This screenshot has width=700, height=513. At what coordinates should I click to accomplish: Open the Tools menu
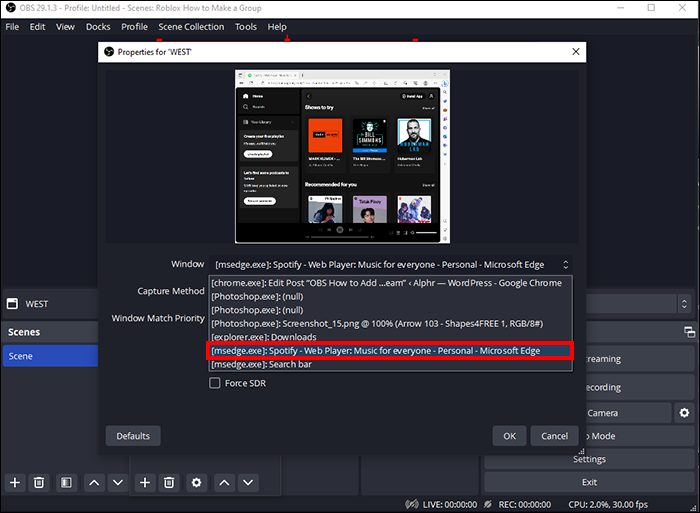246,27
